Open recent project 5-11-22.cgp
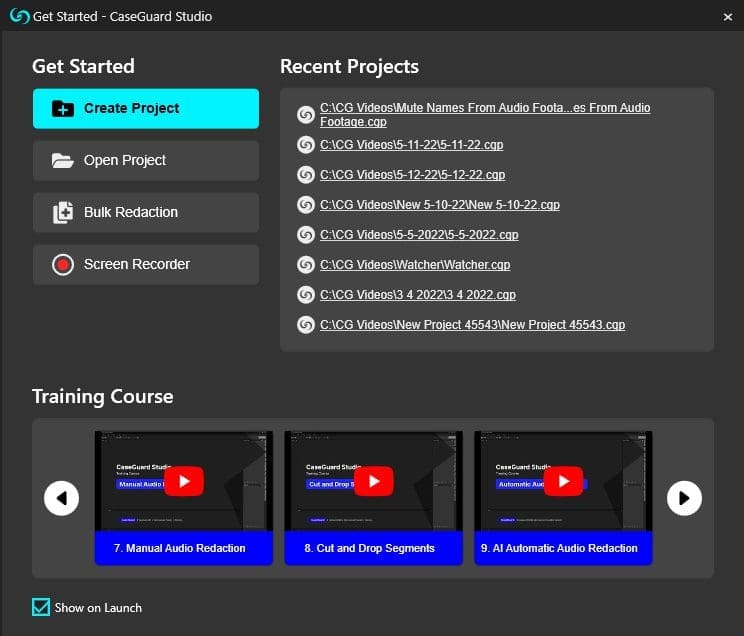The image size is (744, 636). pos(411,145)
